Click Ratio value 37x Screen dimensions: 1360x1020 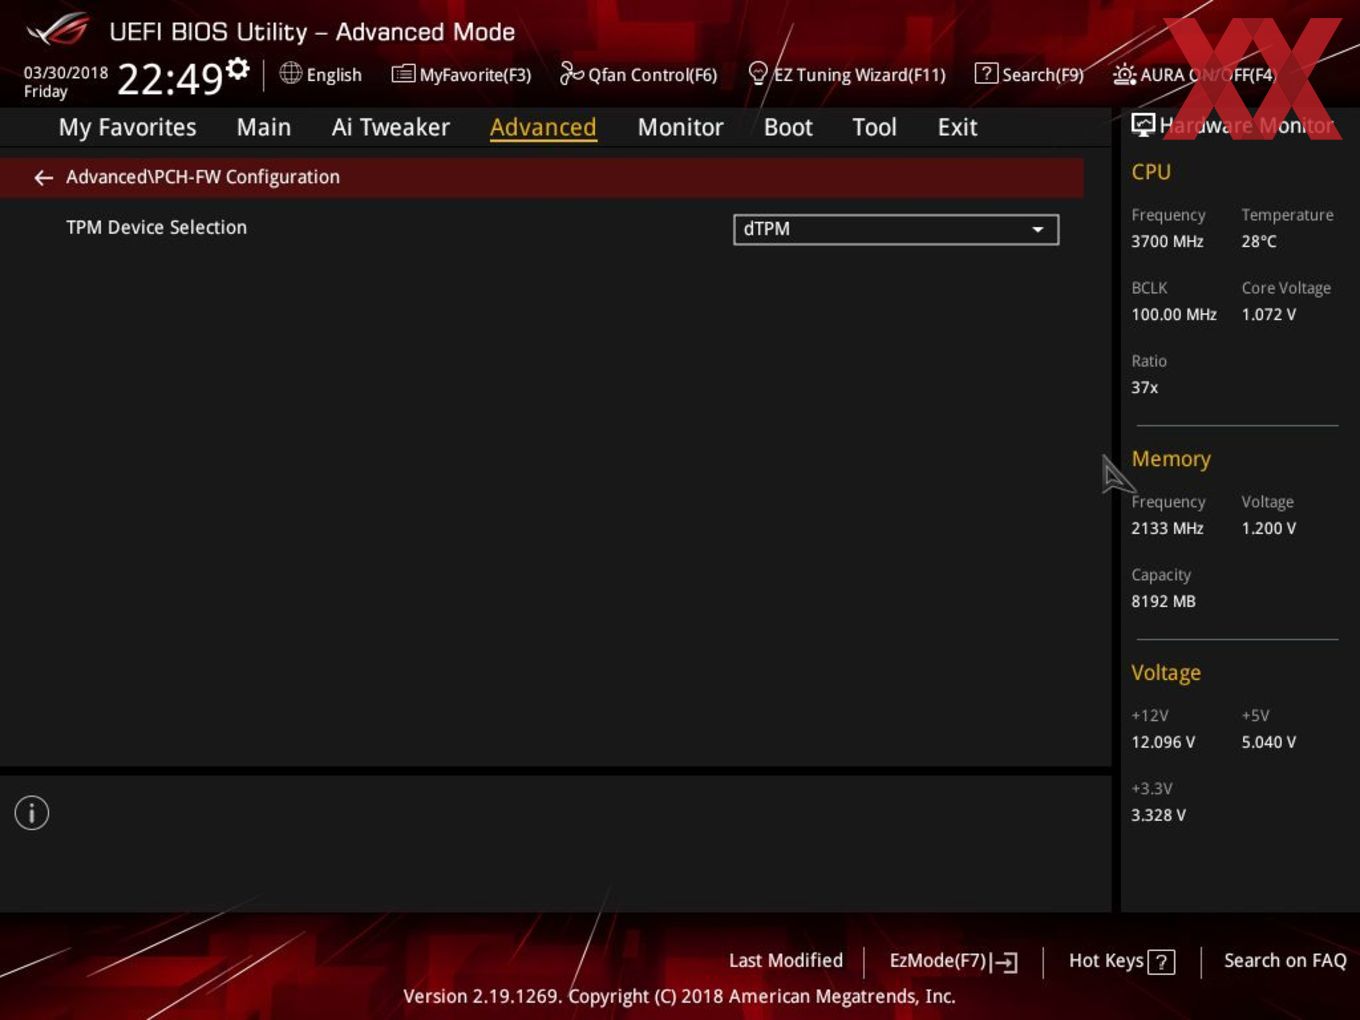click(x=1145, y=388)
